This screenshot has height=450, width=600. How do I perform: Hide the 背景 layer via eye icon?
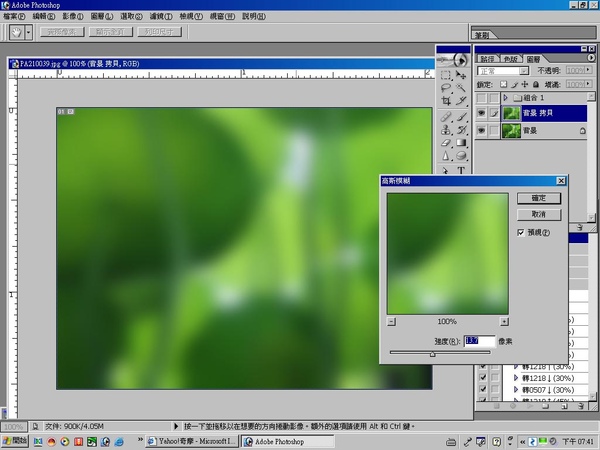(481, 130)
